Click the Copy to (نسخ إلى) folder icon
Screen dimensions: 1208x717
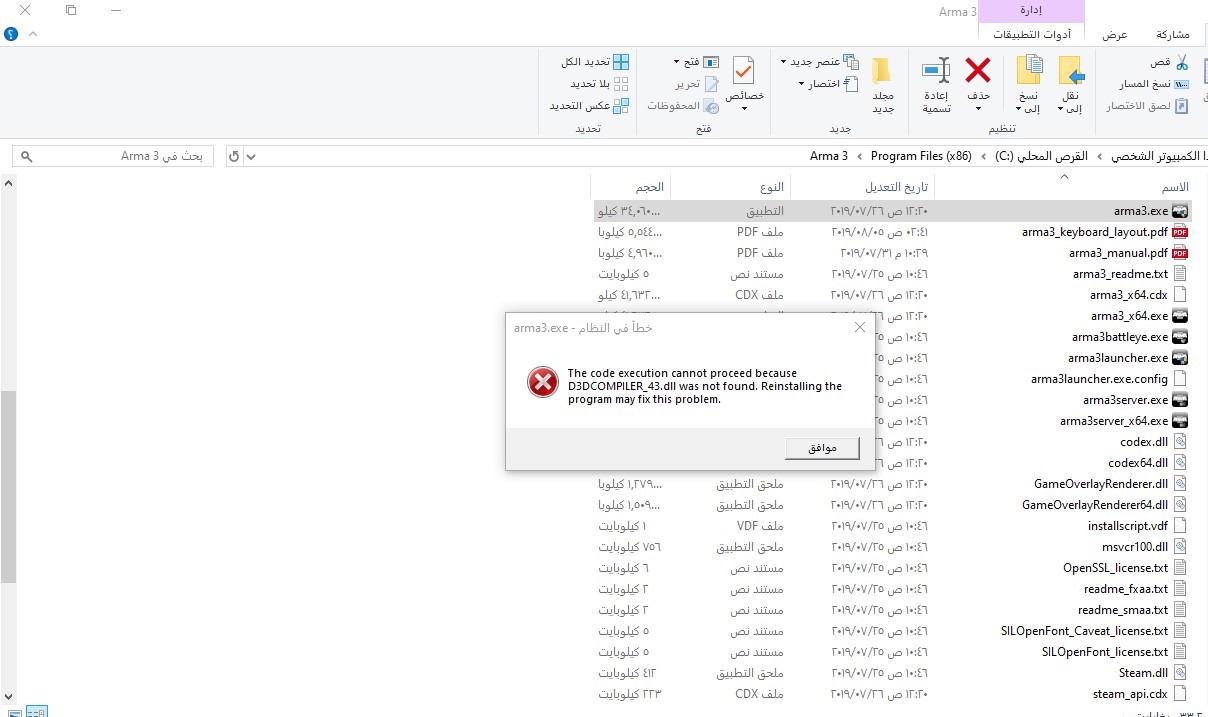tap(1029, 71)
